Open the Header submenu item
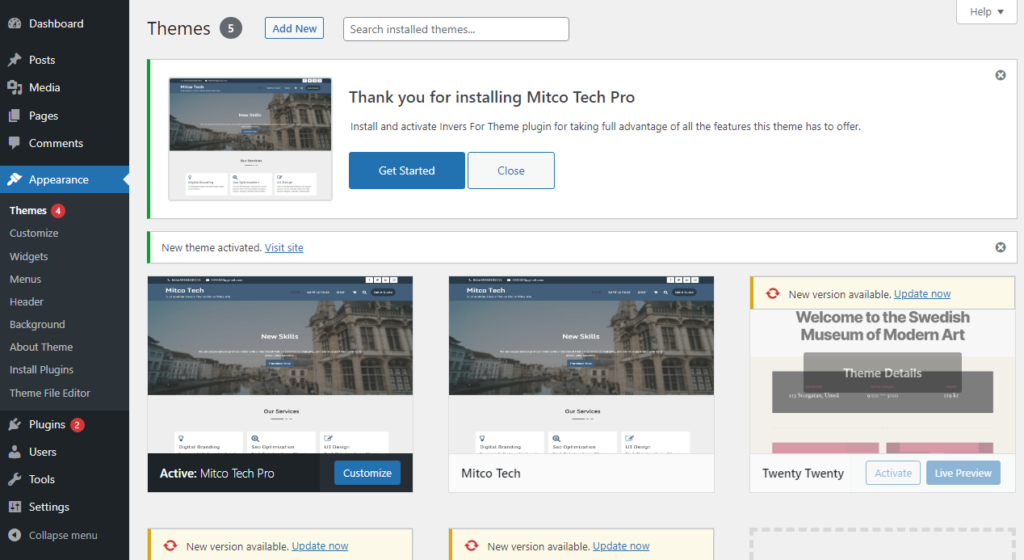This screenshot has width=1024, height=560. pos(26,302)
